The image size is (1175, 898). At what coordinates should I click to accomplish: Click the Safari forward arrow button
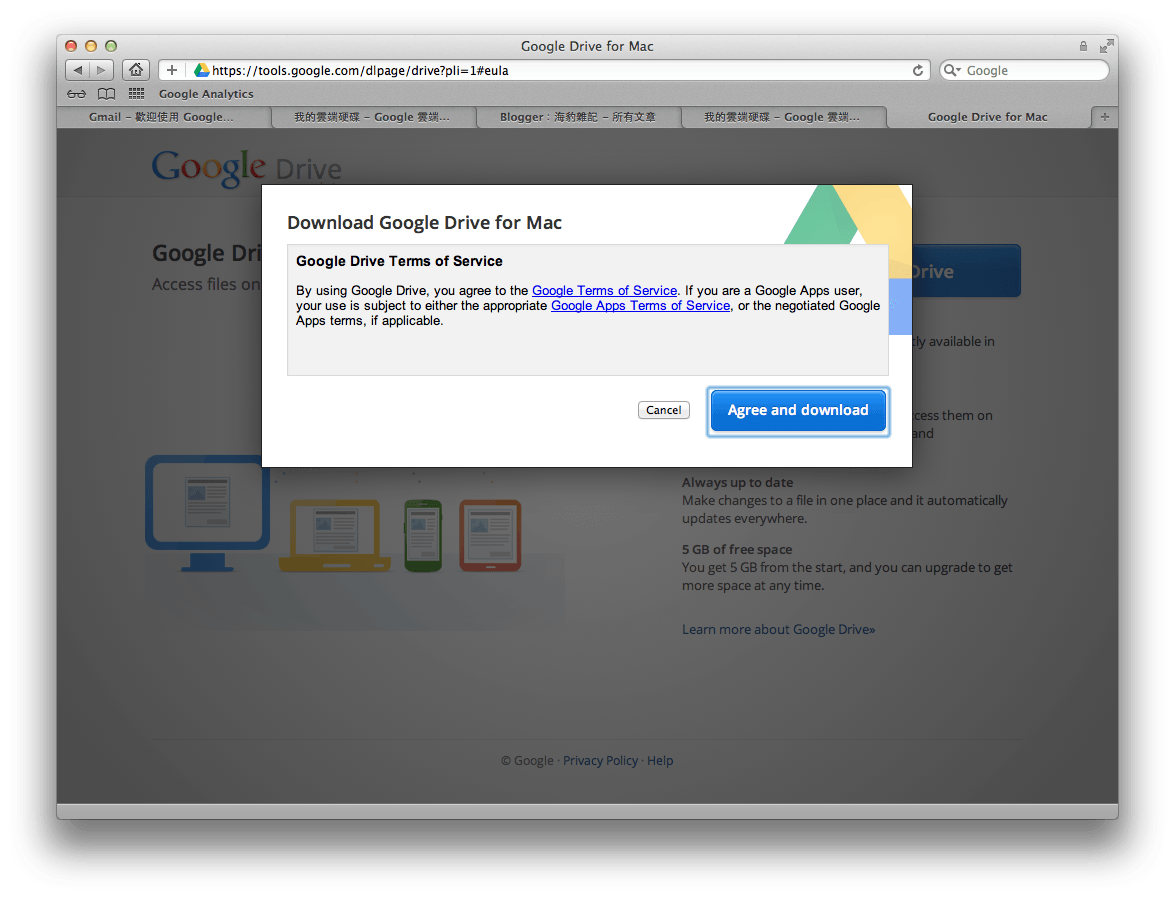102,70
